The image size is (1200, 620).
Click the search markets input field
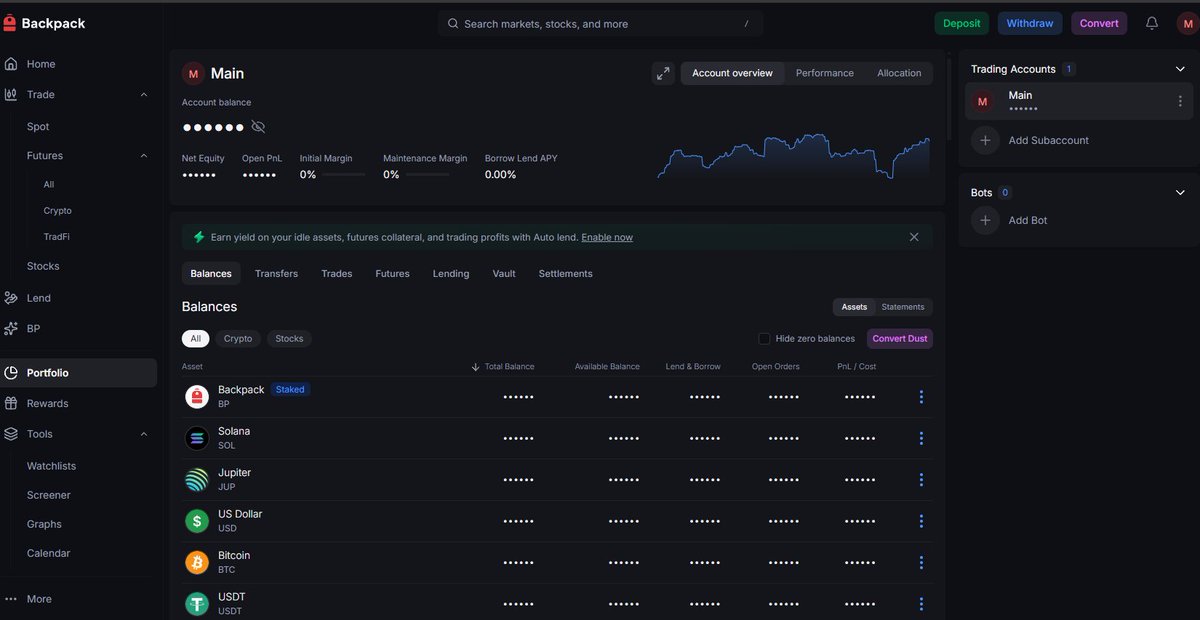tap(600, 23)
